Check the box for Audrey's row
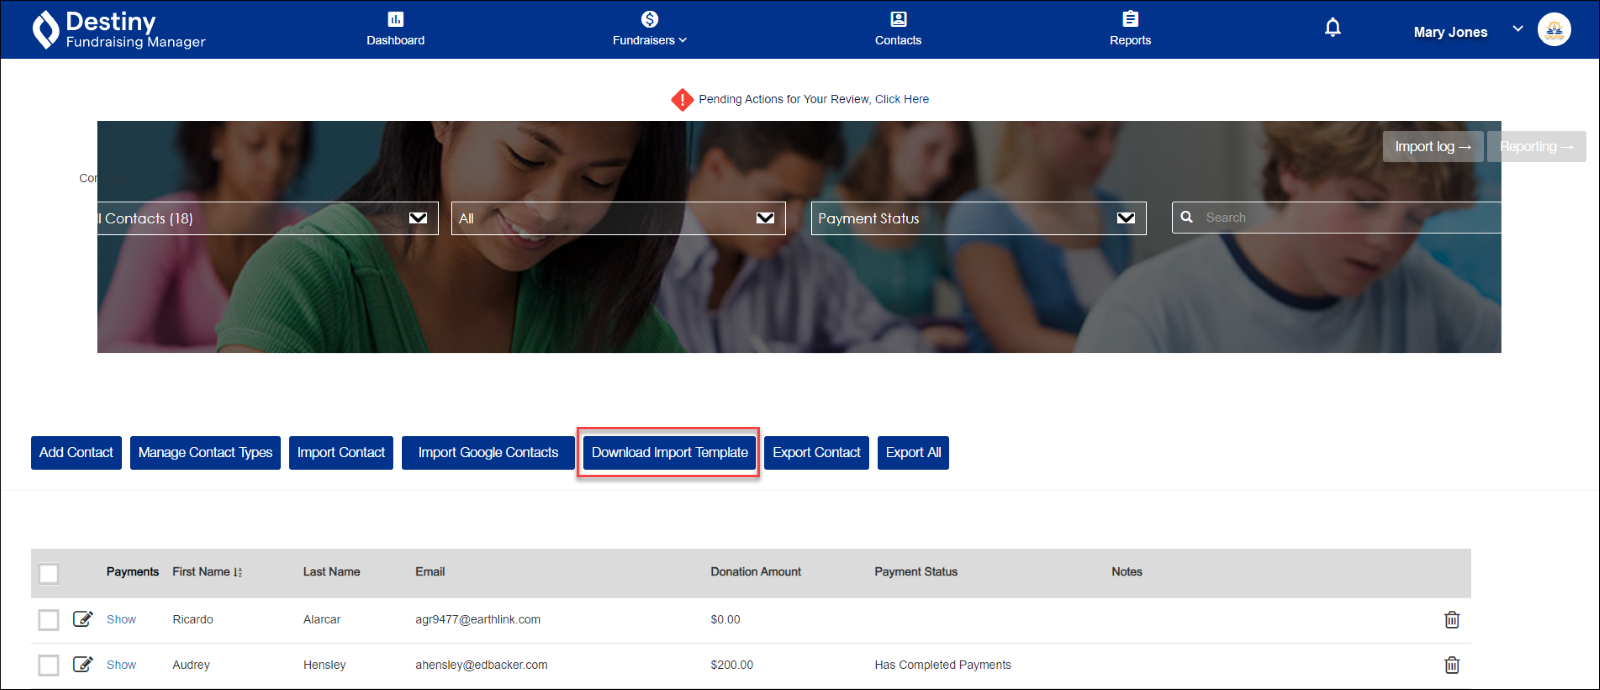This screenshot has height=690, width=1600. point(49,665)
